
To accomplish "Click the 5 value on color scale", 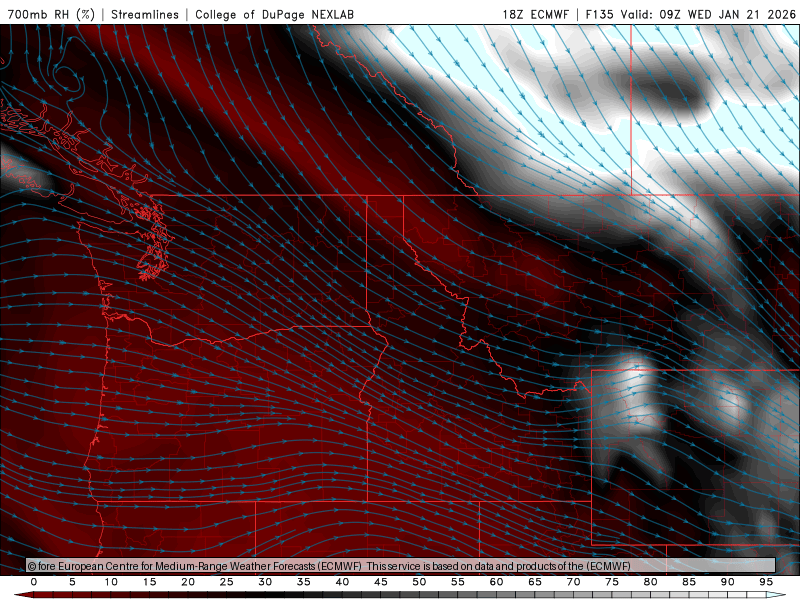I will pyautogui.click(x=72, y=582).
